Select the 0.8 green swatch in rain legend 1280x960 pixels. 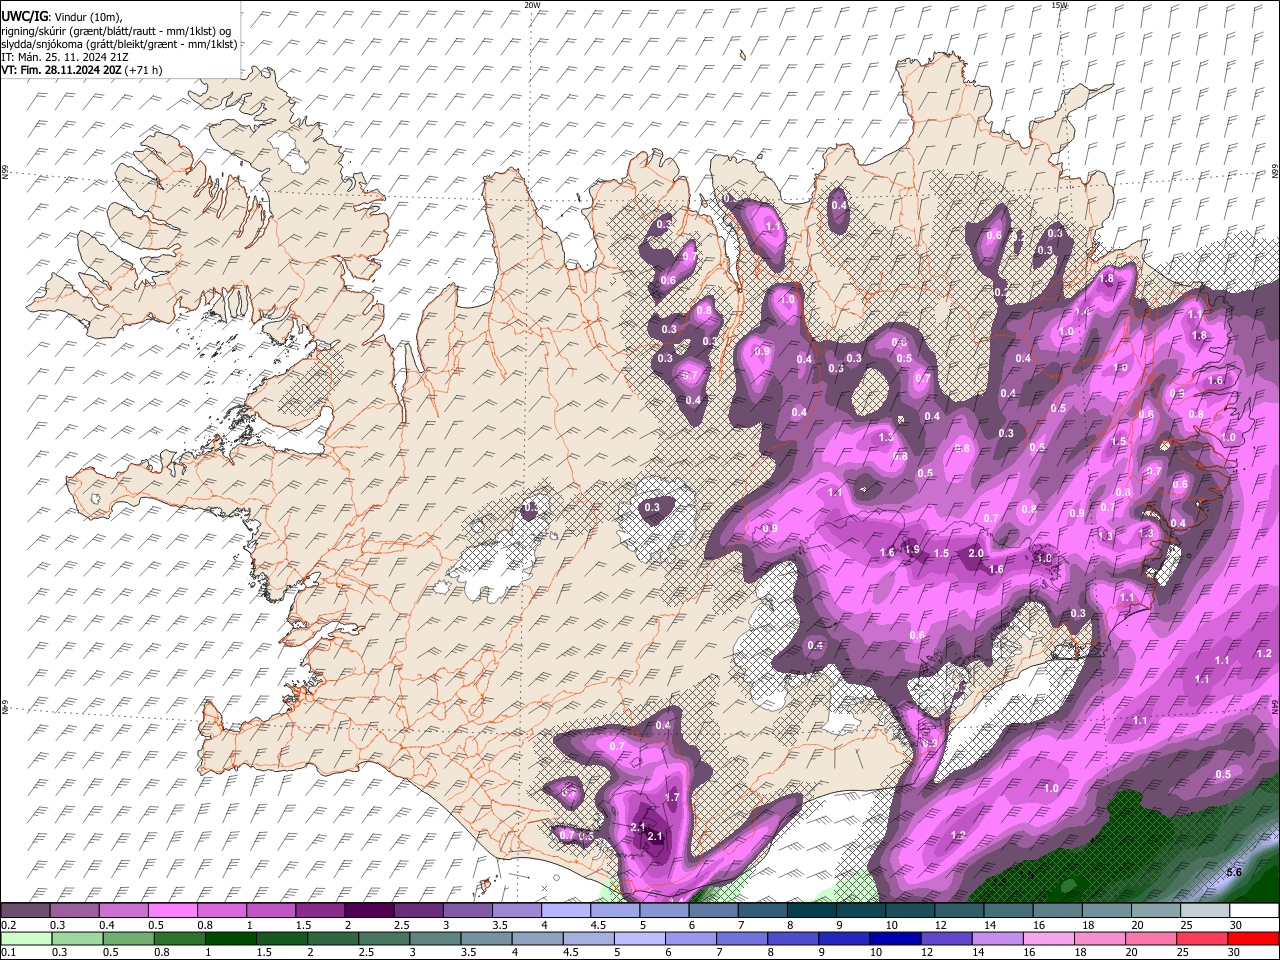pos(179,938)
